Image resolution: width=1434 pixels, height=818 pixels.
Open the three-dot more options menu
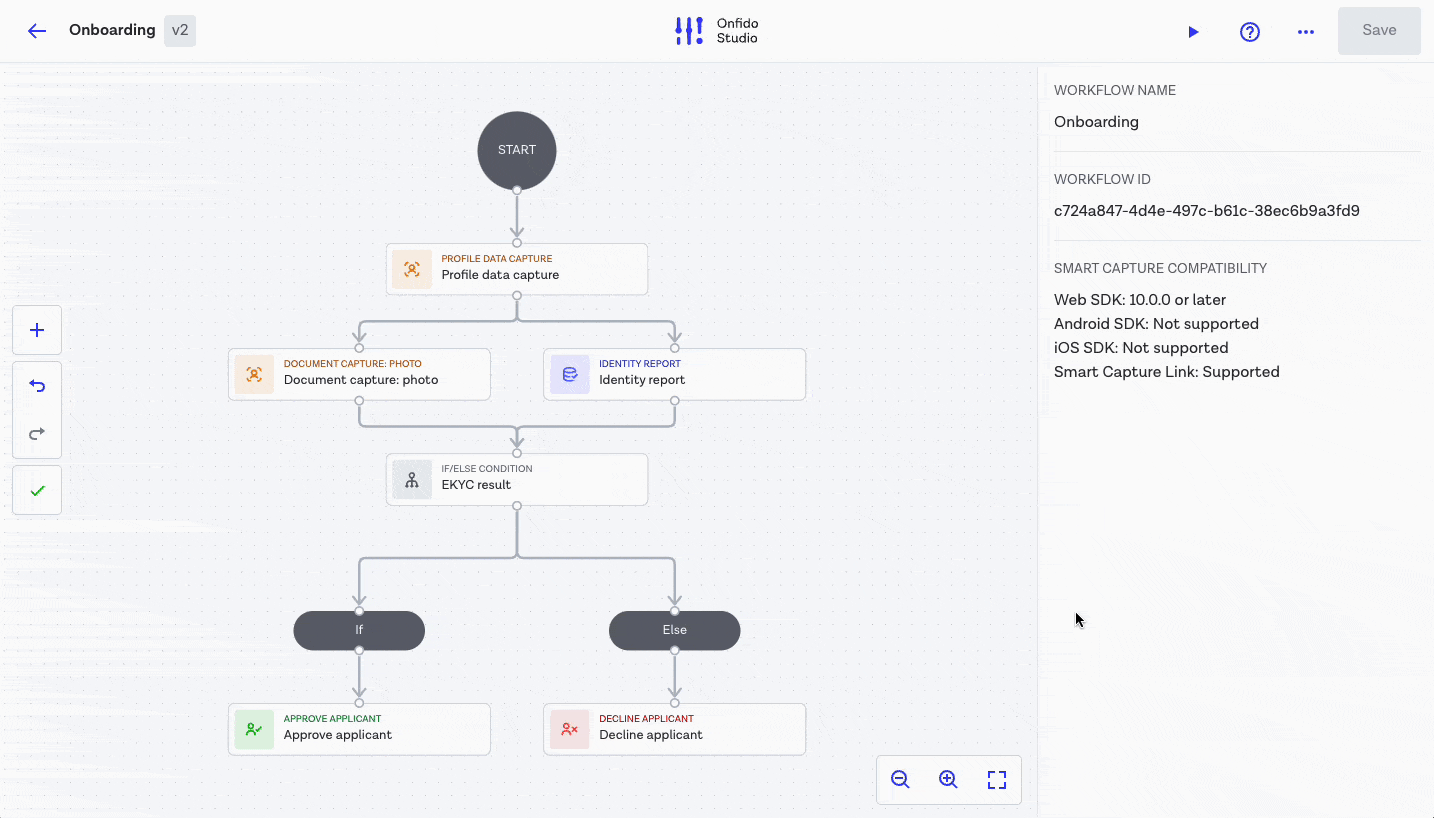click(1305, 32)
